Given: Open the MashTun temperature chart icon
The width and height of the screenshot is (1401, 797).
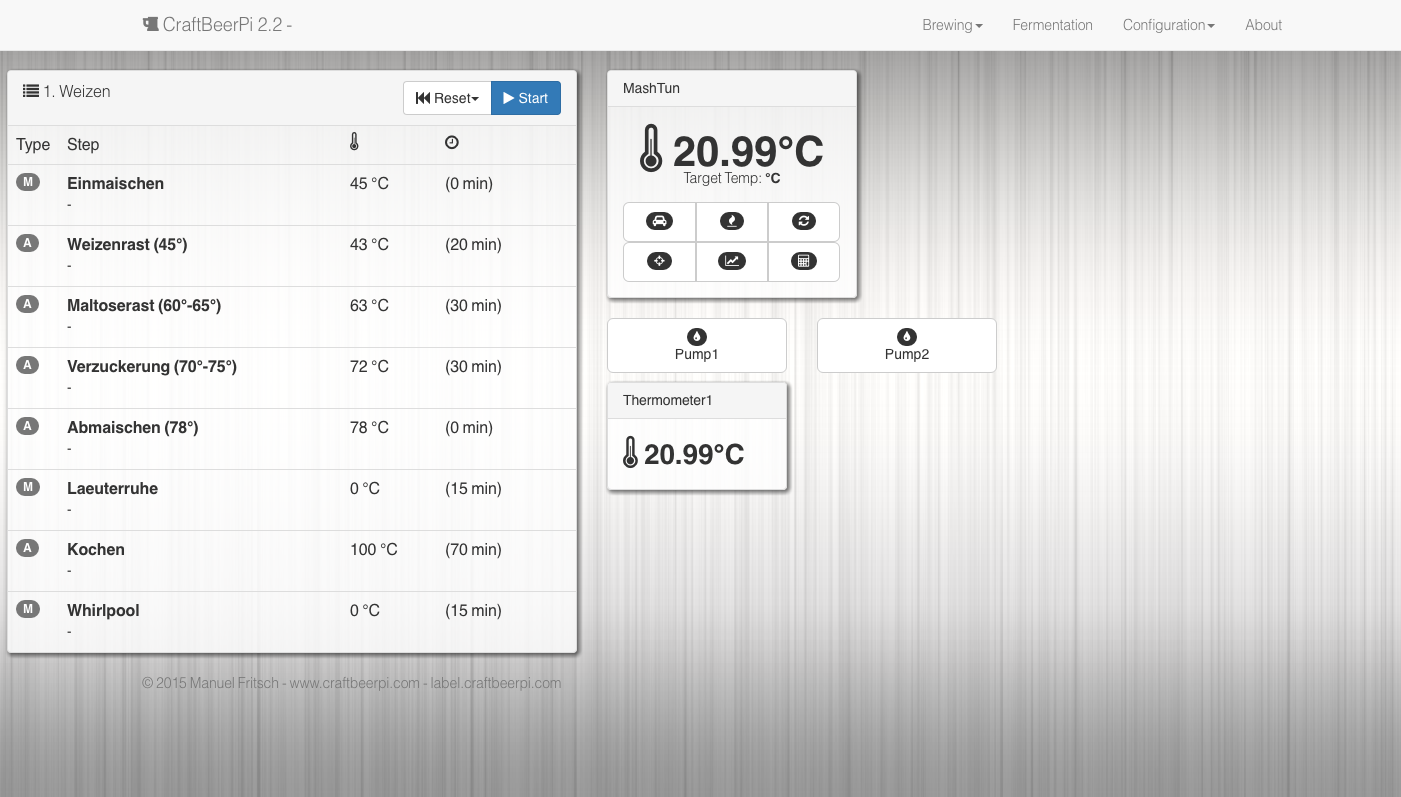Looking at the screenshot, I should 732,261.
